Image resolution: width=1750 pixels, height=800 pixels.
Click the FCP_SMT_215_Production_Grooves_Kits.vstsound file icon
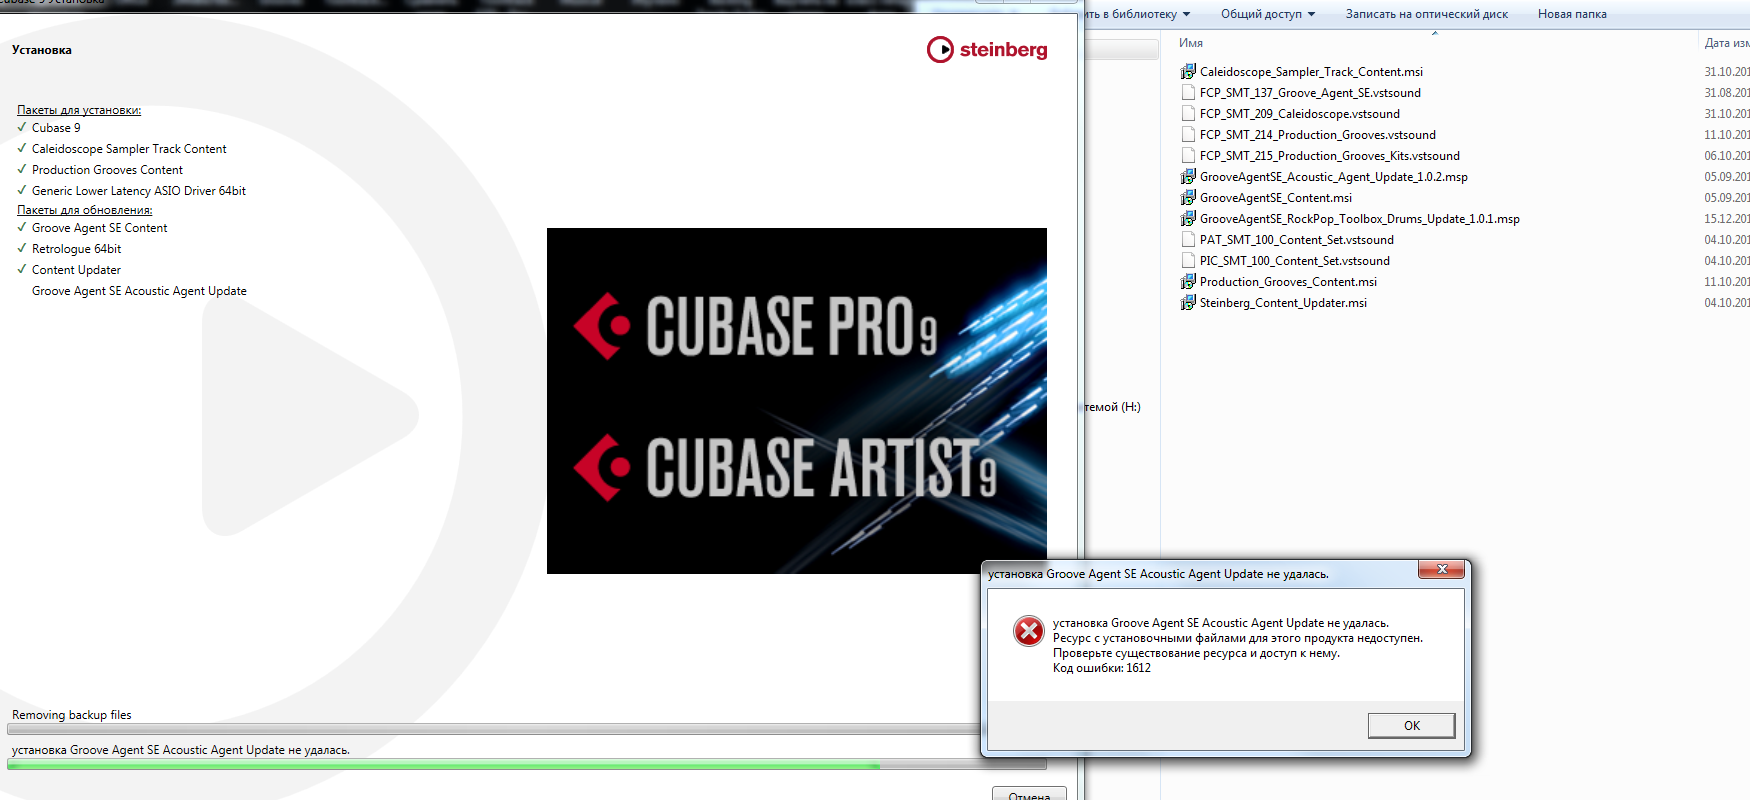(x=1188, y=156)
